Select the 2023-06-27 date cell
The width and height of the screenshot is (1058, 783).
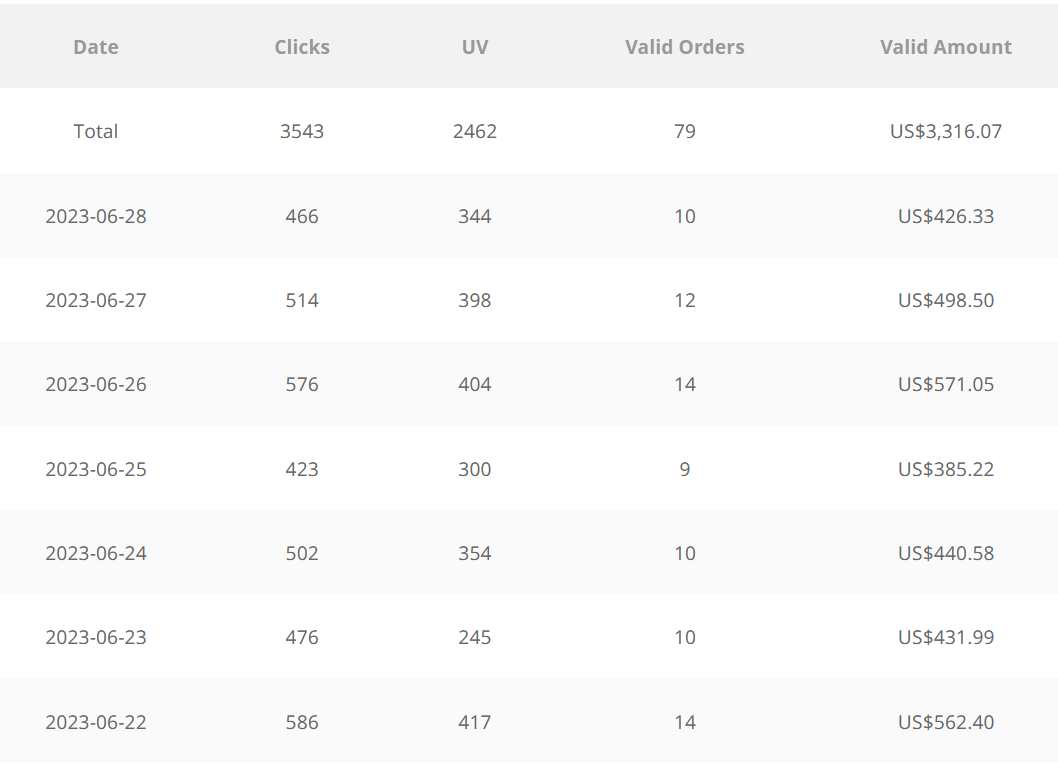96,300
